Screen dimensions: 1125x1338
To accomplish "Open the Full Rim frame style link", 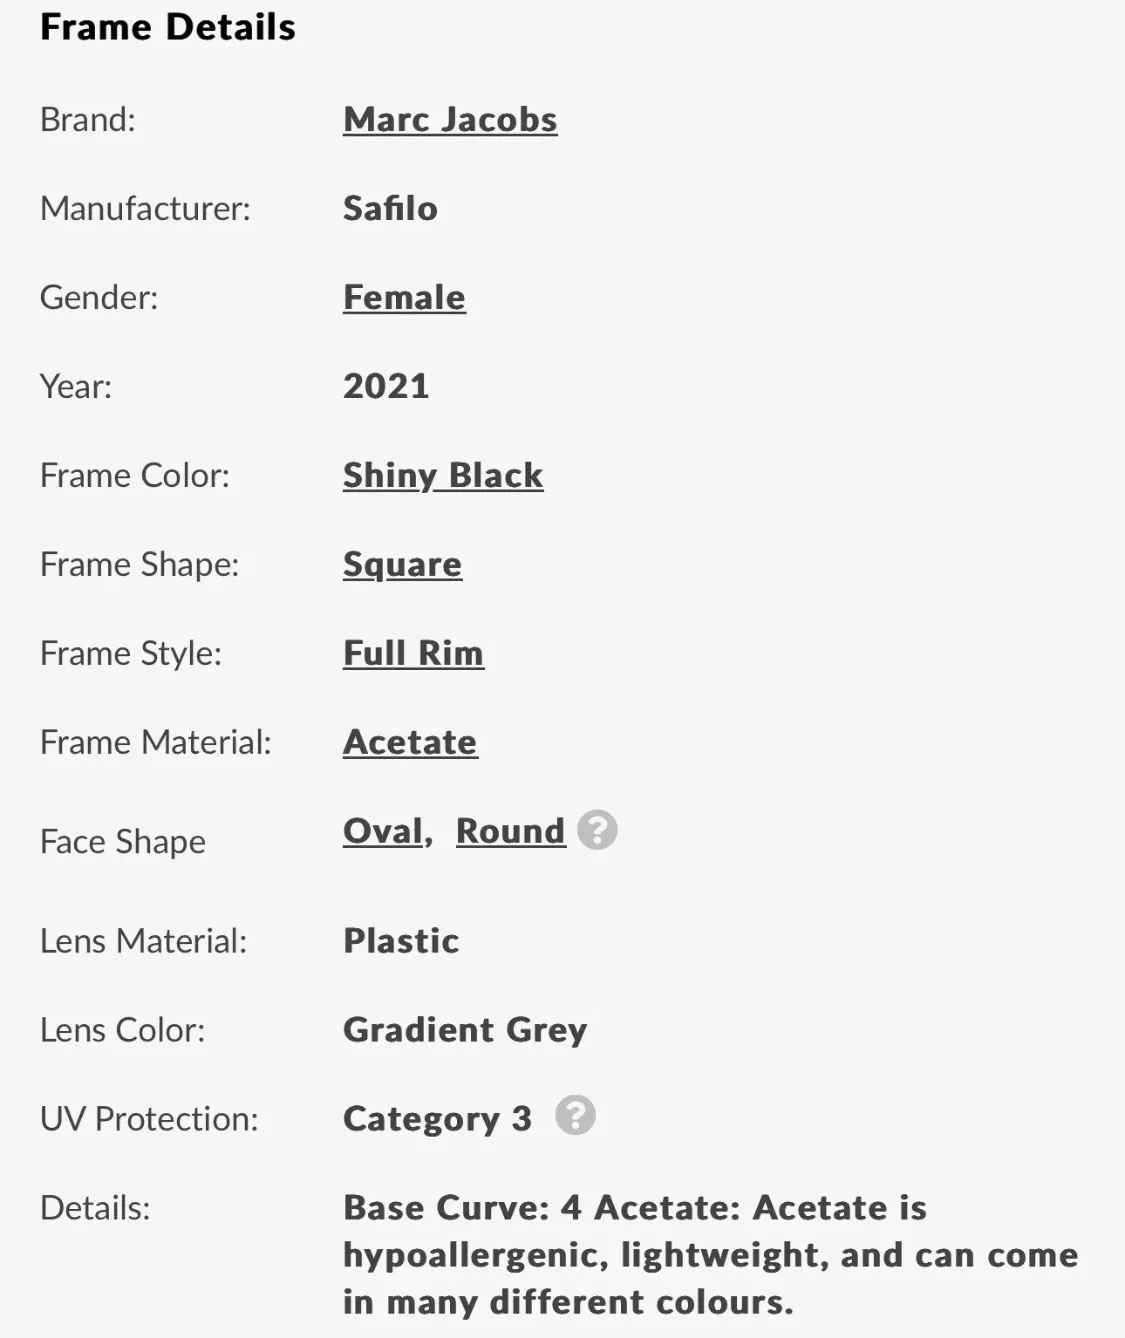I will (x=413, y=653).
